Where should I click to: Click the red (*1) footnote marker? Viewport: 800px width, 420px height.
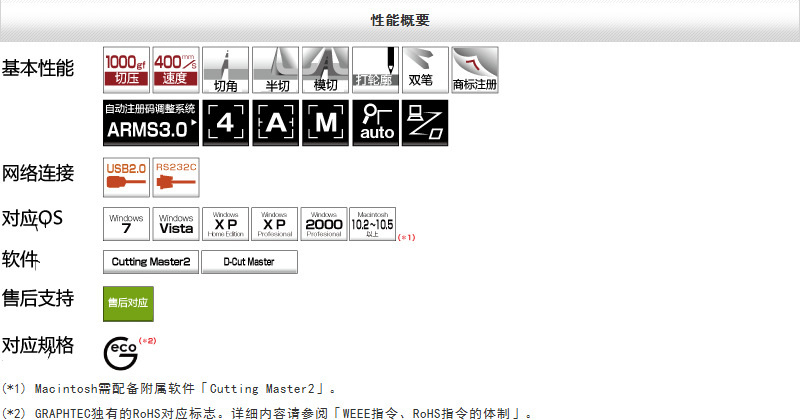pos(406,237)
